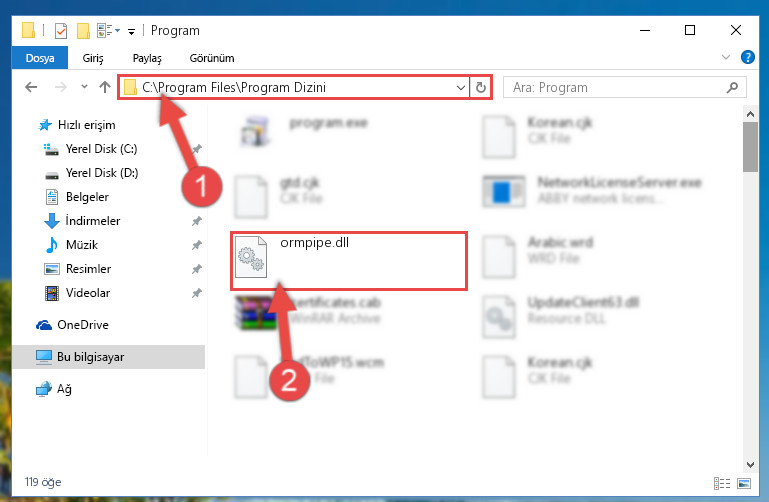Expand the ribbon with chevron
769x502 pixels.
click(726, 57)
